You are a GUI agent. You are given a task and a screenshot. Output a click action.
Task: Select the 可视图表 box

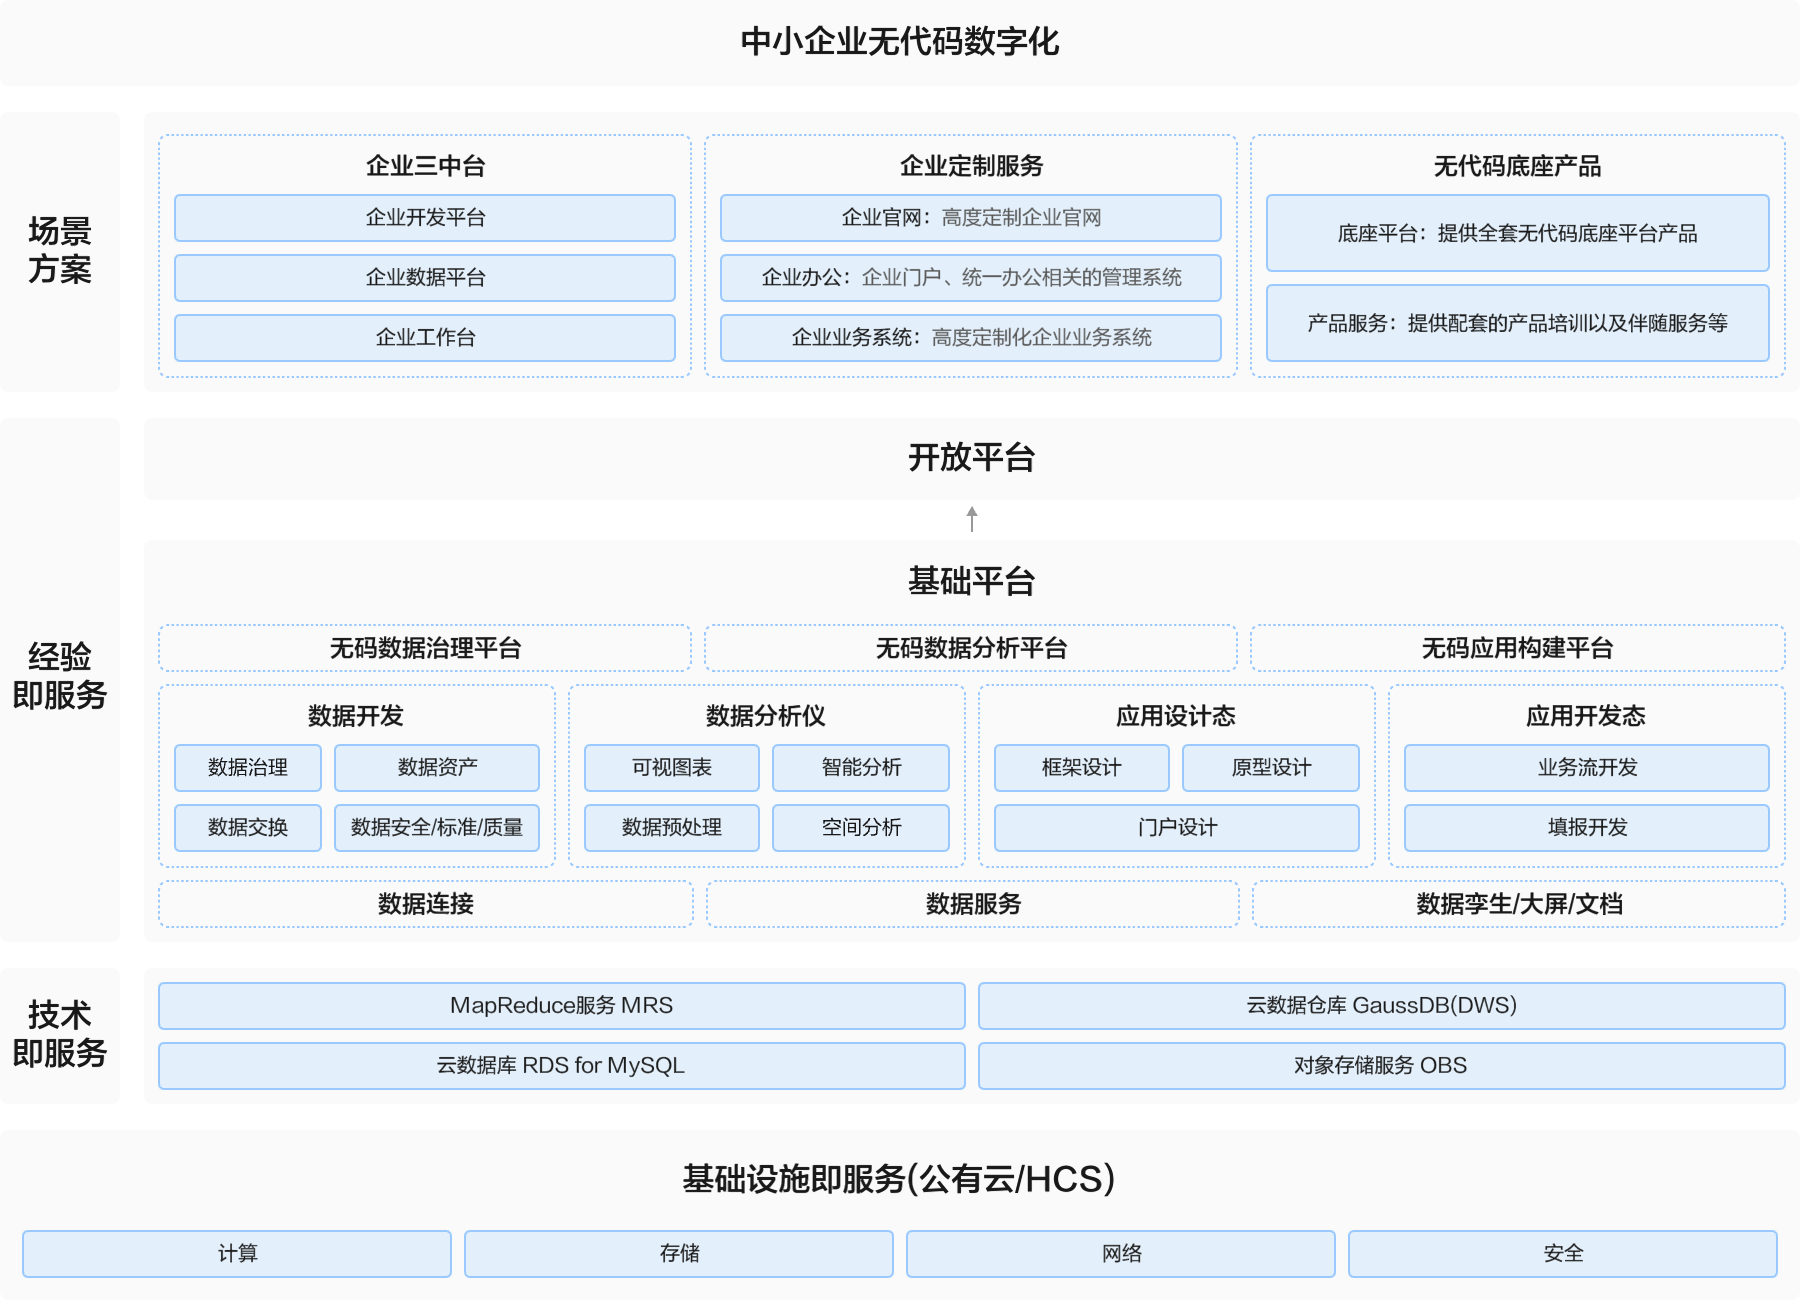(672, 768)
